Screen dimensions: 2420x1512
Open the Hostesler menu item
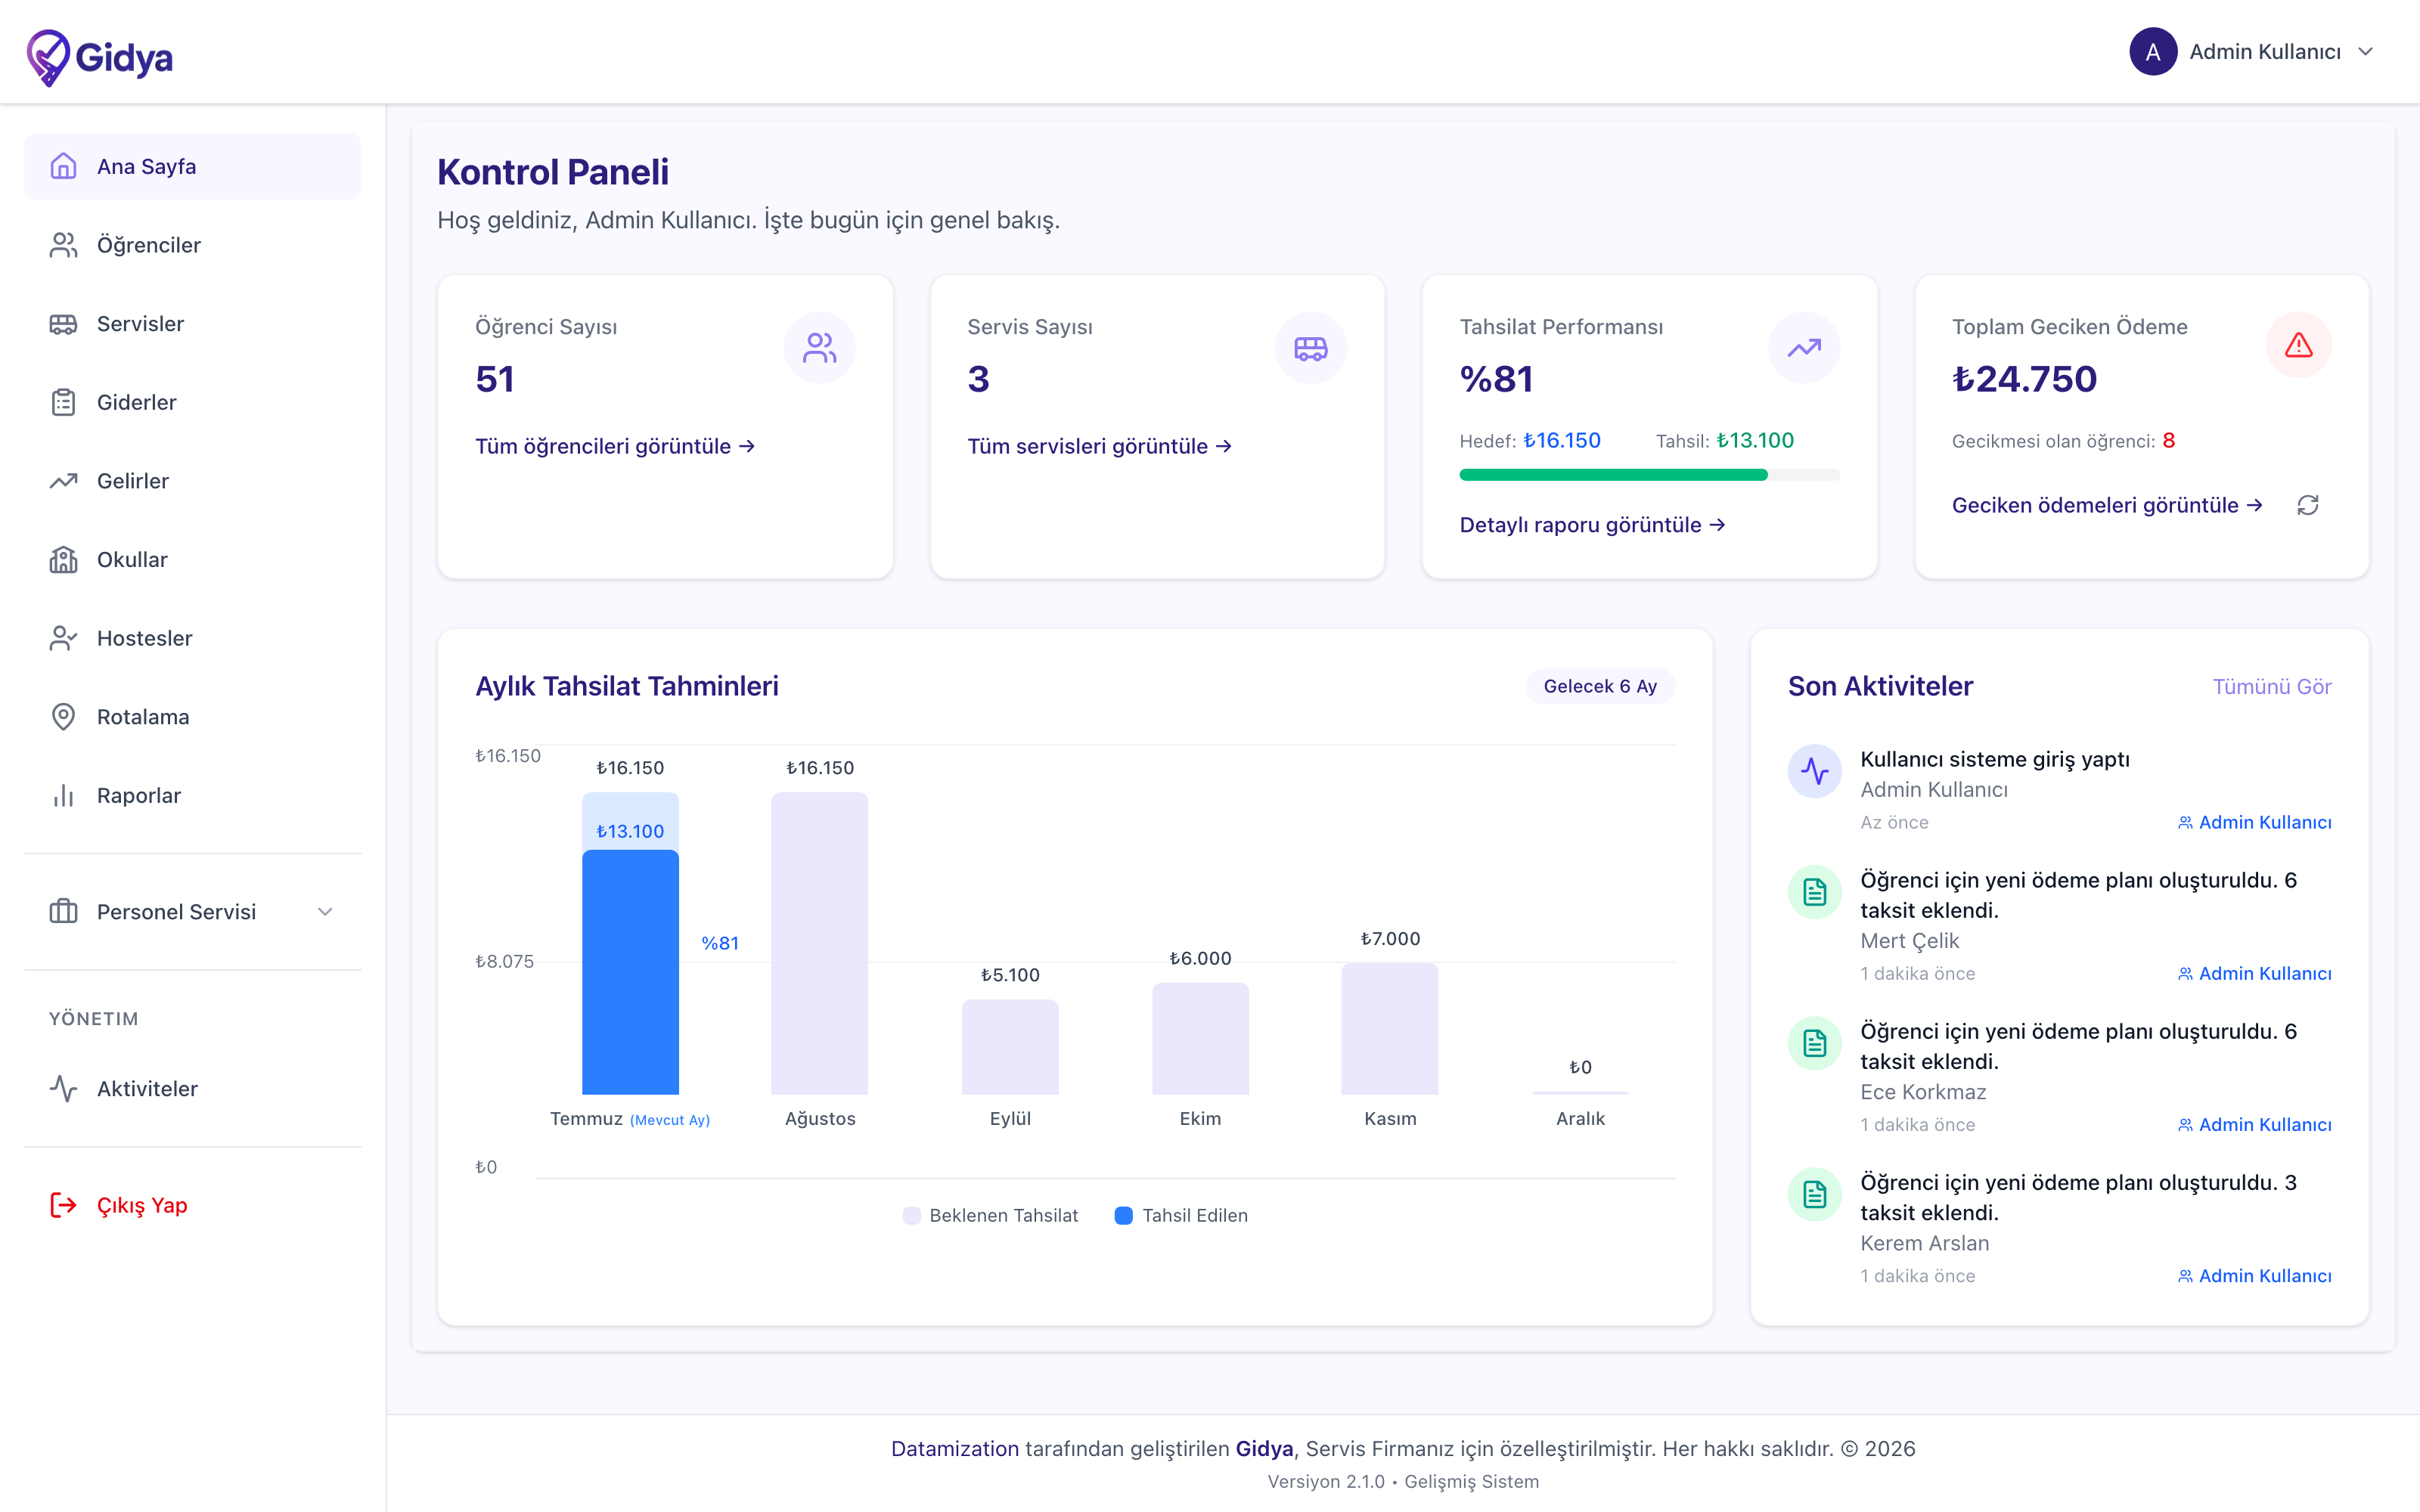192,638
